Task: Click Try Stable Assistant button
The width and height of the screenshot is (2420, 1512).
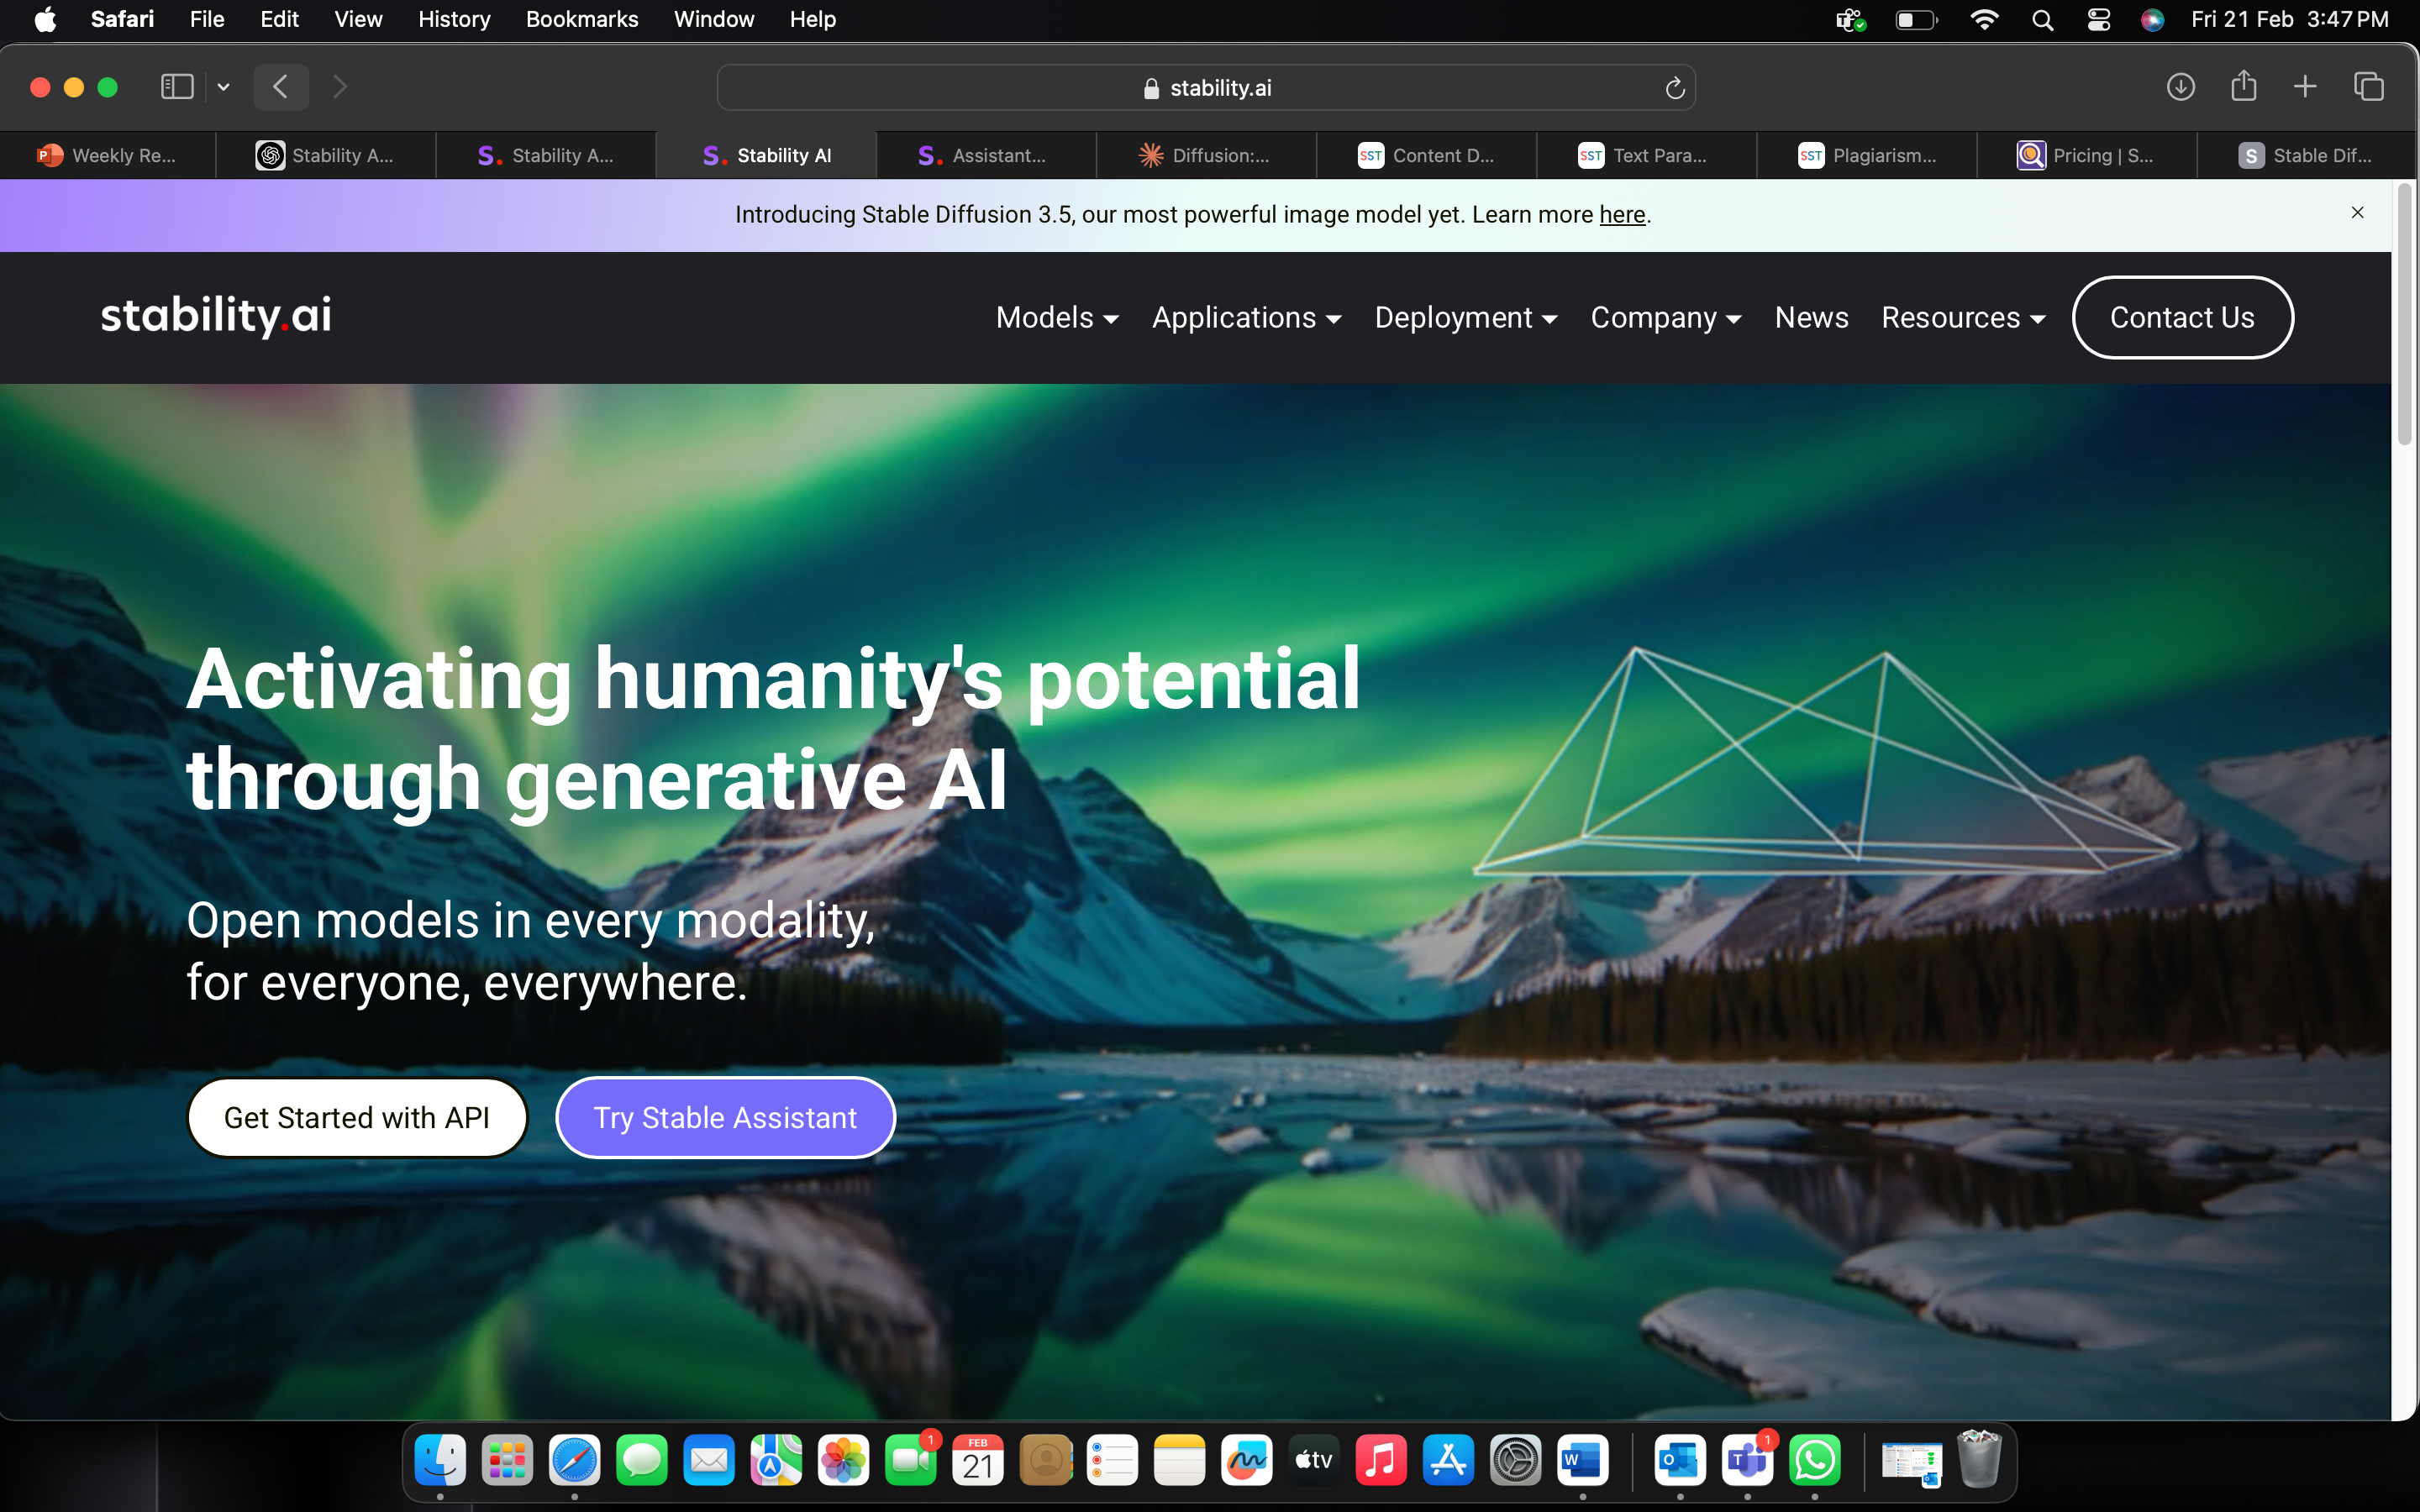Action: [725, 1117]
